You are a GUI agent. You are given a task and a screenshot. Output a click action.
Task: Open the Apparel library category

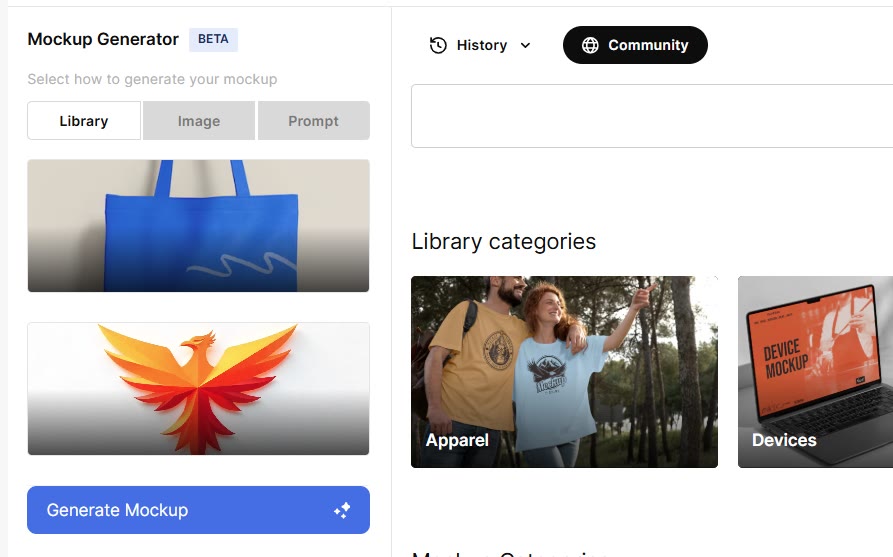tap(564, 371)
